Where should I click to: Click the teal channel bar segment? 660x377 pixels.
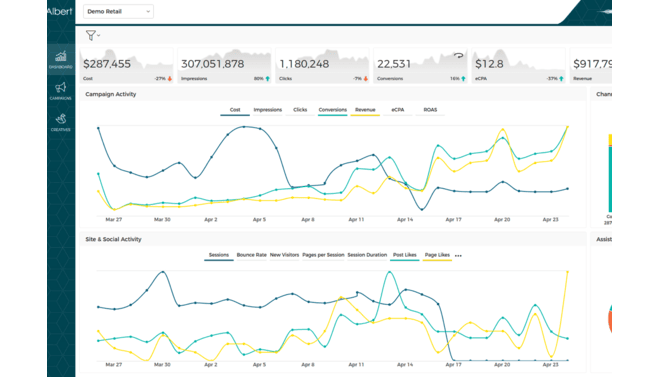pos(610,179)
